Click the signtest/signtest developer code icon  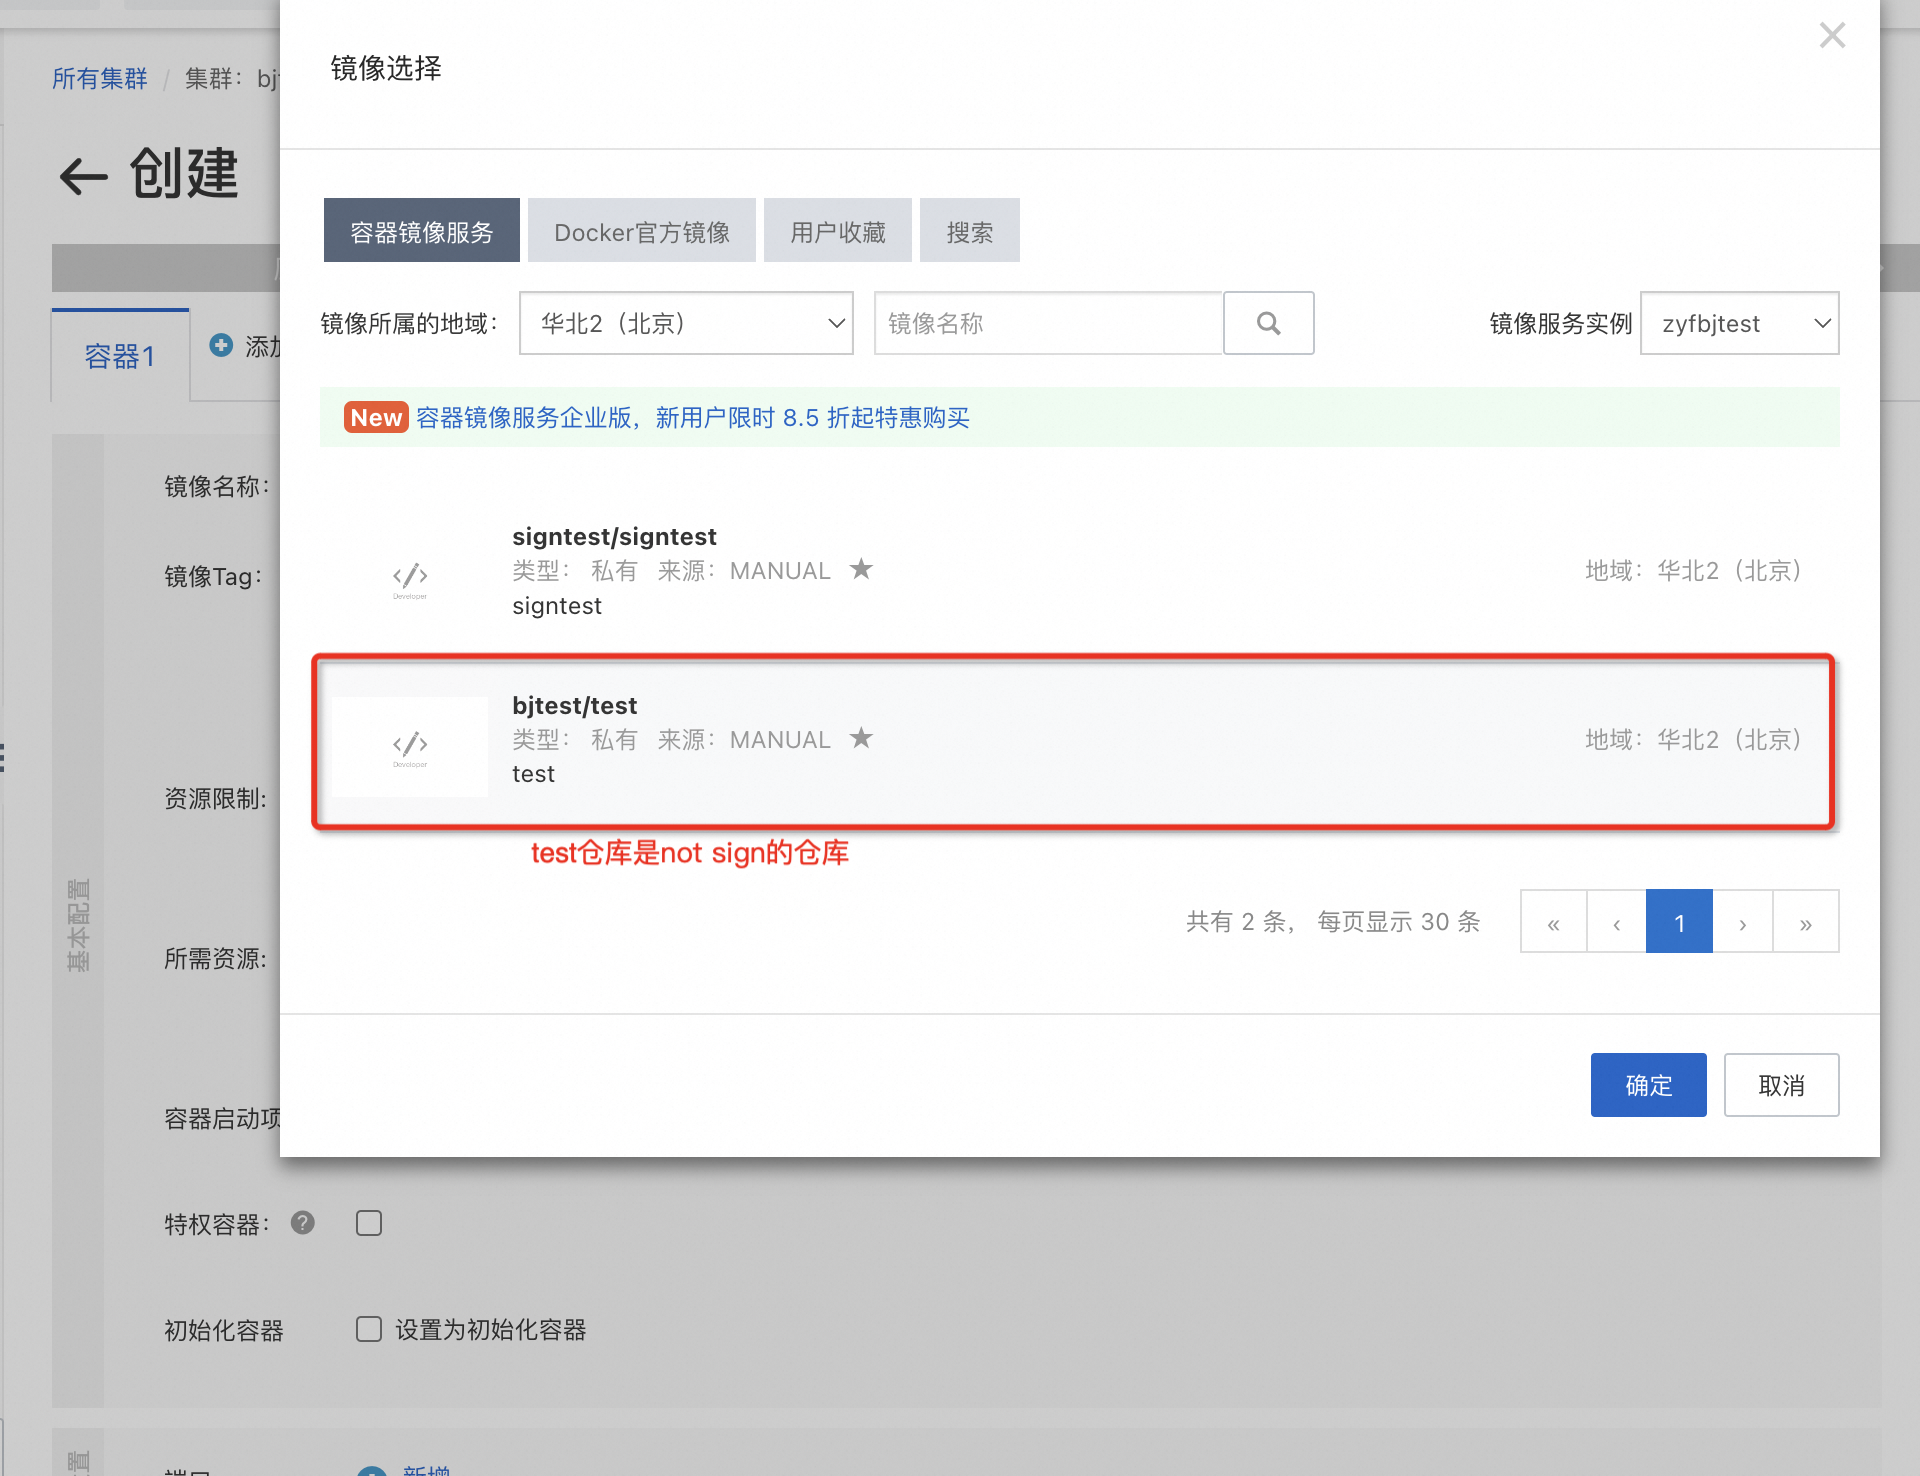pos(410,577)
